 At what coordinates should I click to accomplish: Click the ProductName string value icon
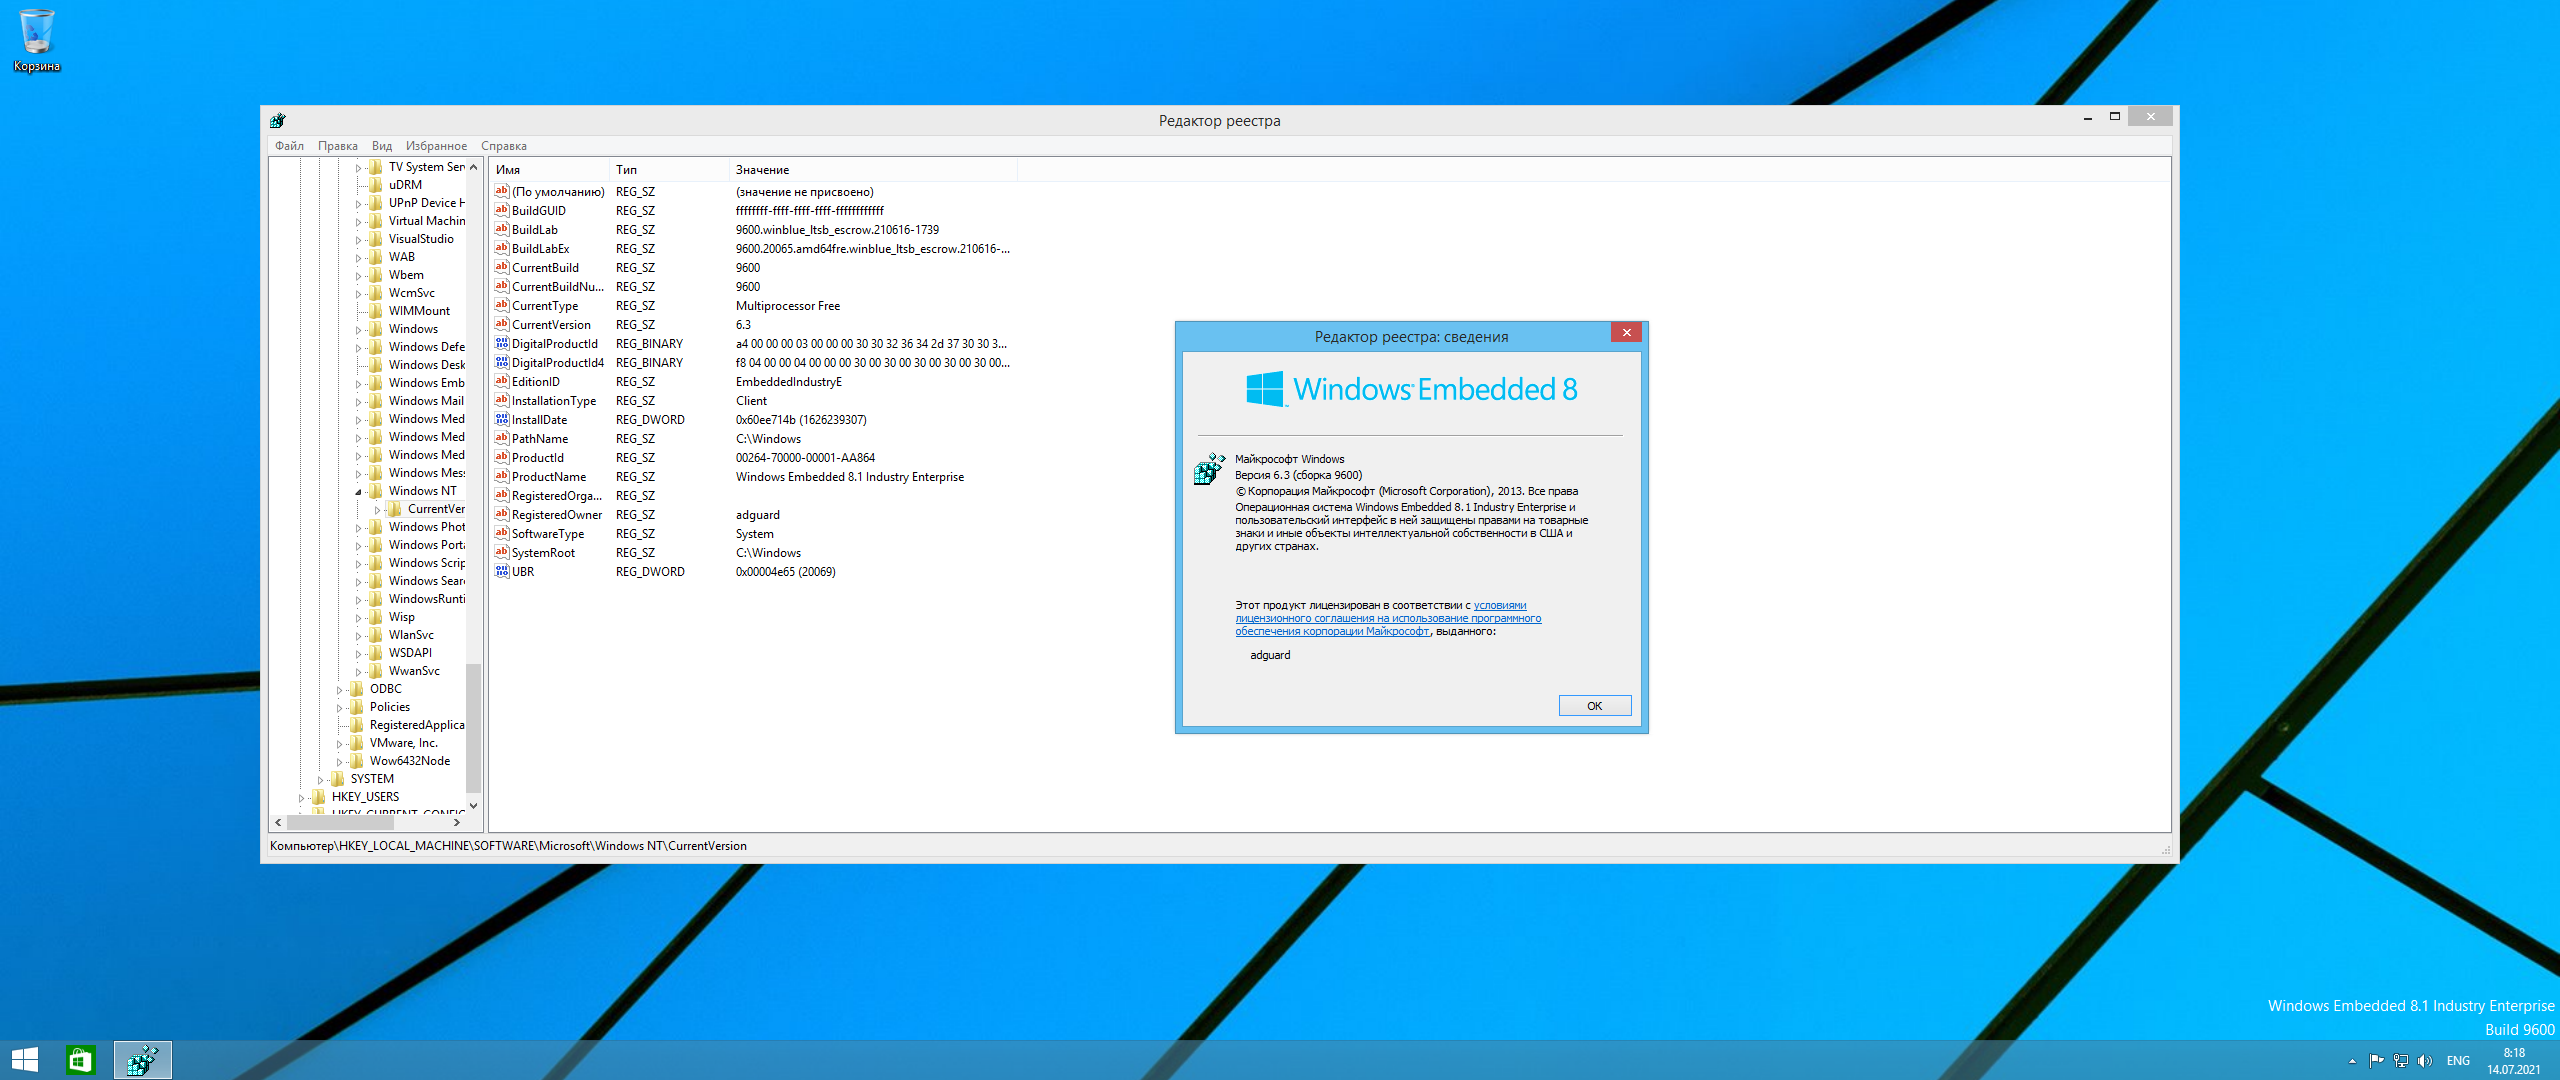pyautogui.click(x=502, y=476)
